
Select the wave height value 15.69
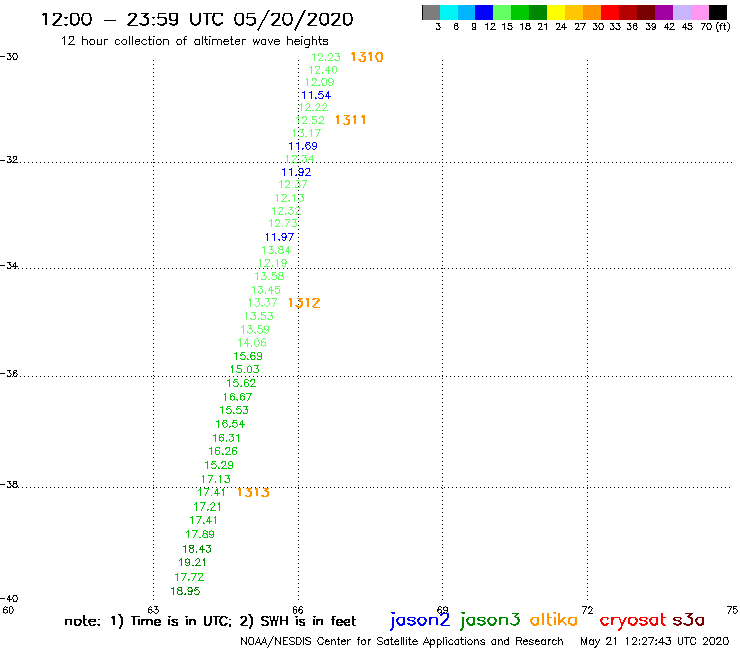(248, 356)
